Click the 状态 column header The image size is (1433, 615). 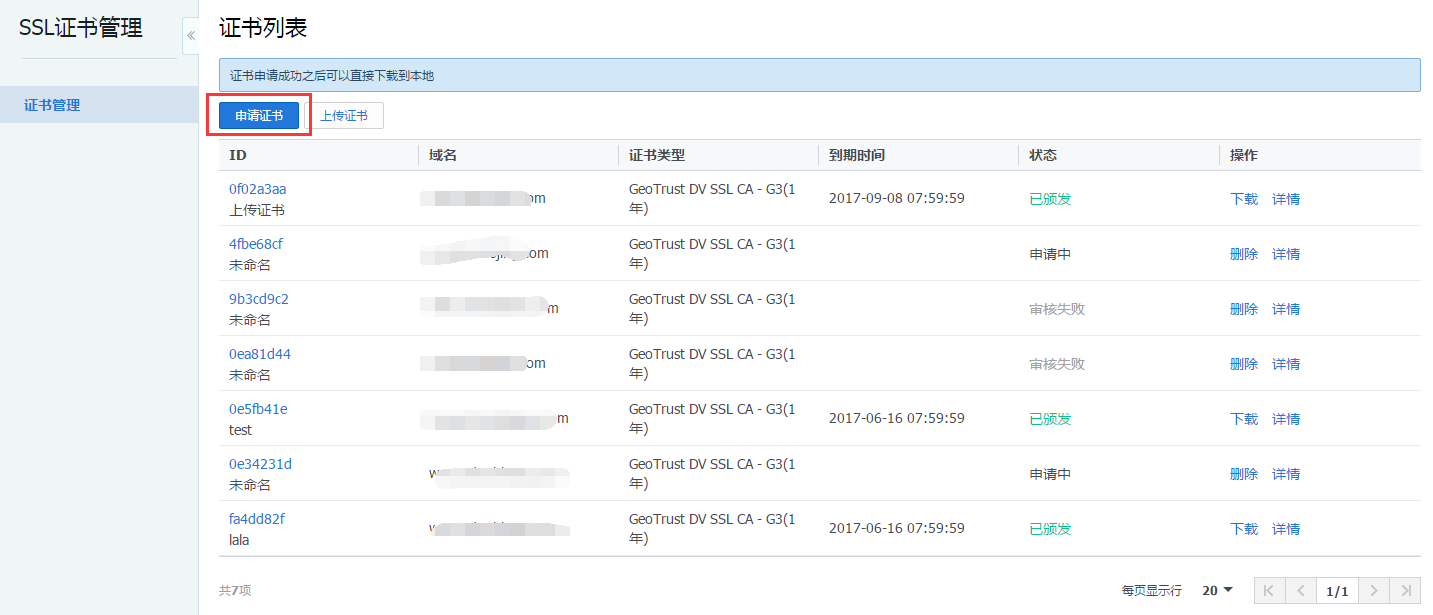click(x=1043, y=155)
